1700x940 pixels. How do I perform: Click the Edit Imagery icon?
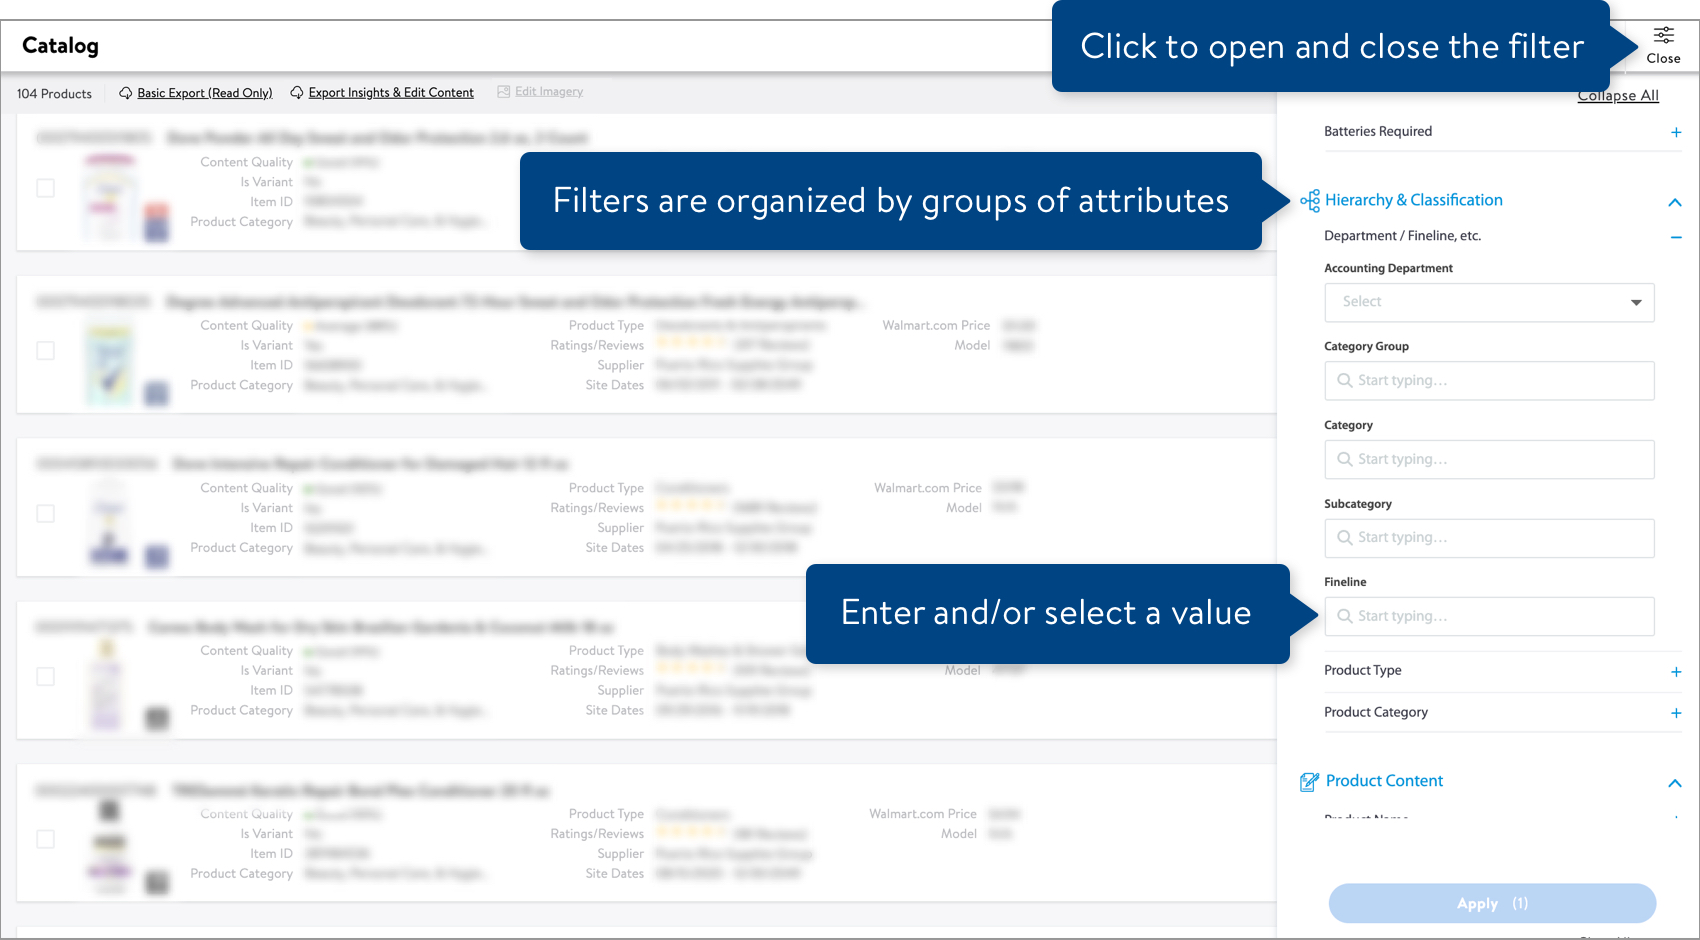tap(504, 92)
